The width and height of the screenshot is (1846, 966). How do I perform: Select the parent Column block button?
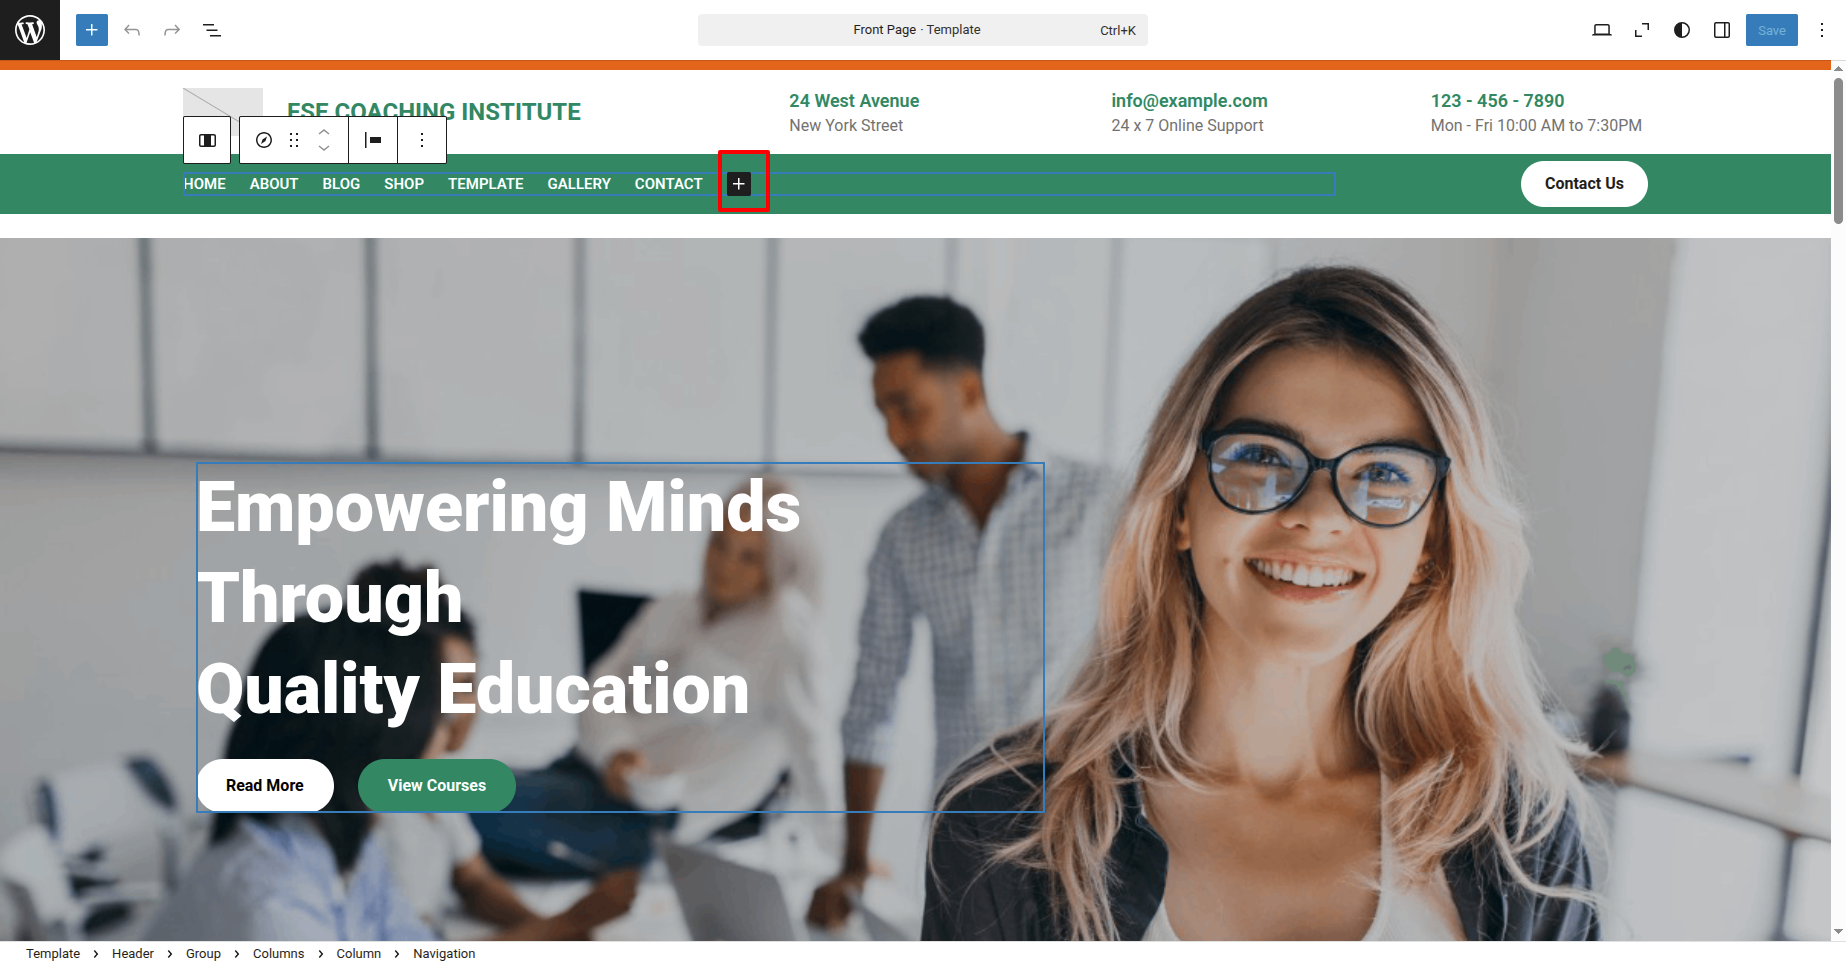click(x=208, y=140)
